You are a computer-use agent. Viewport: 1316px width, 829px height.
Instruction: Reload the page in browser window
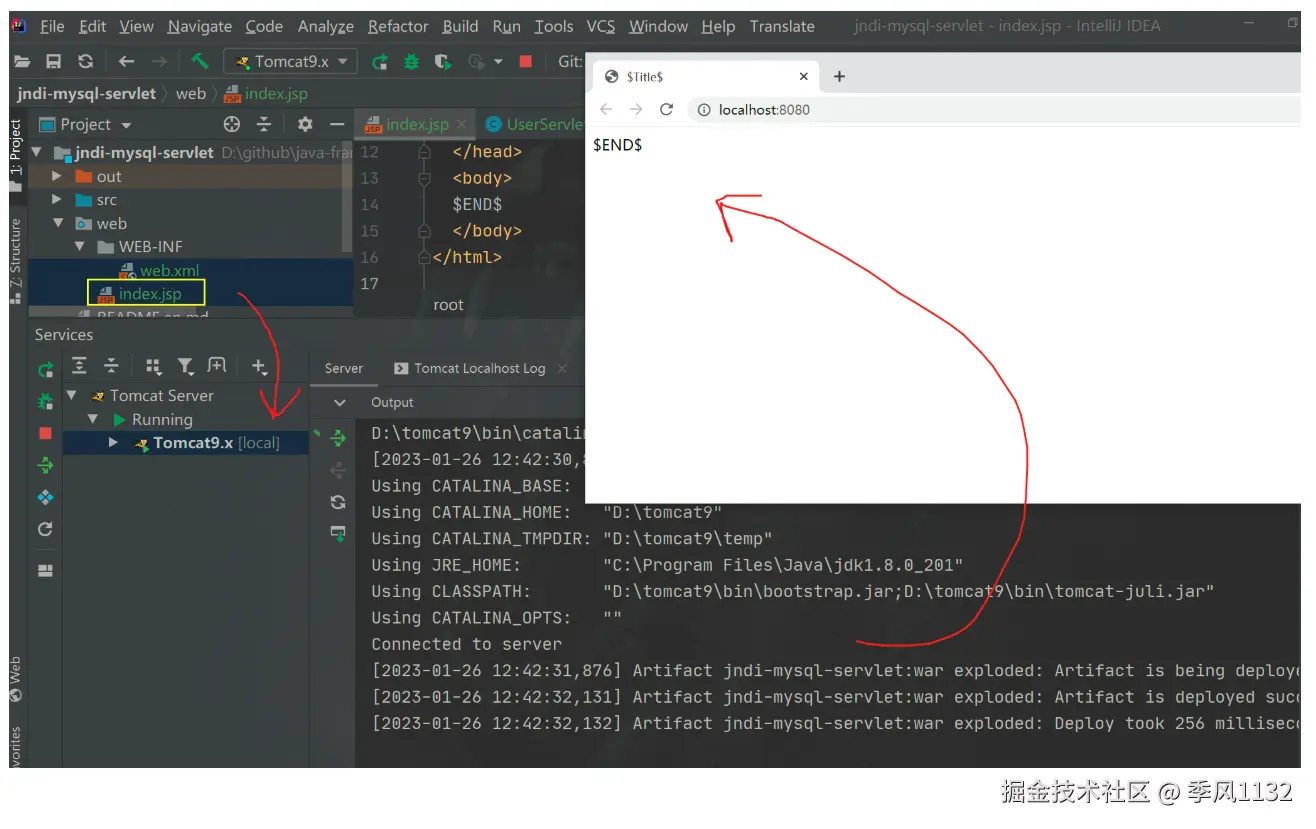point(667,109)
